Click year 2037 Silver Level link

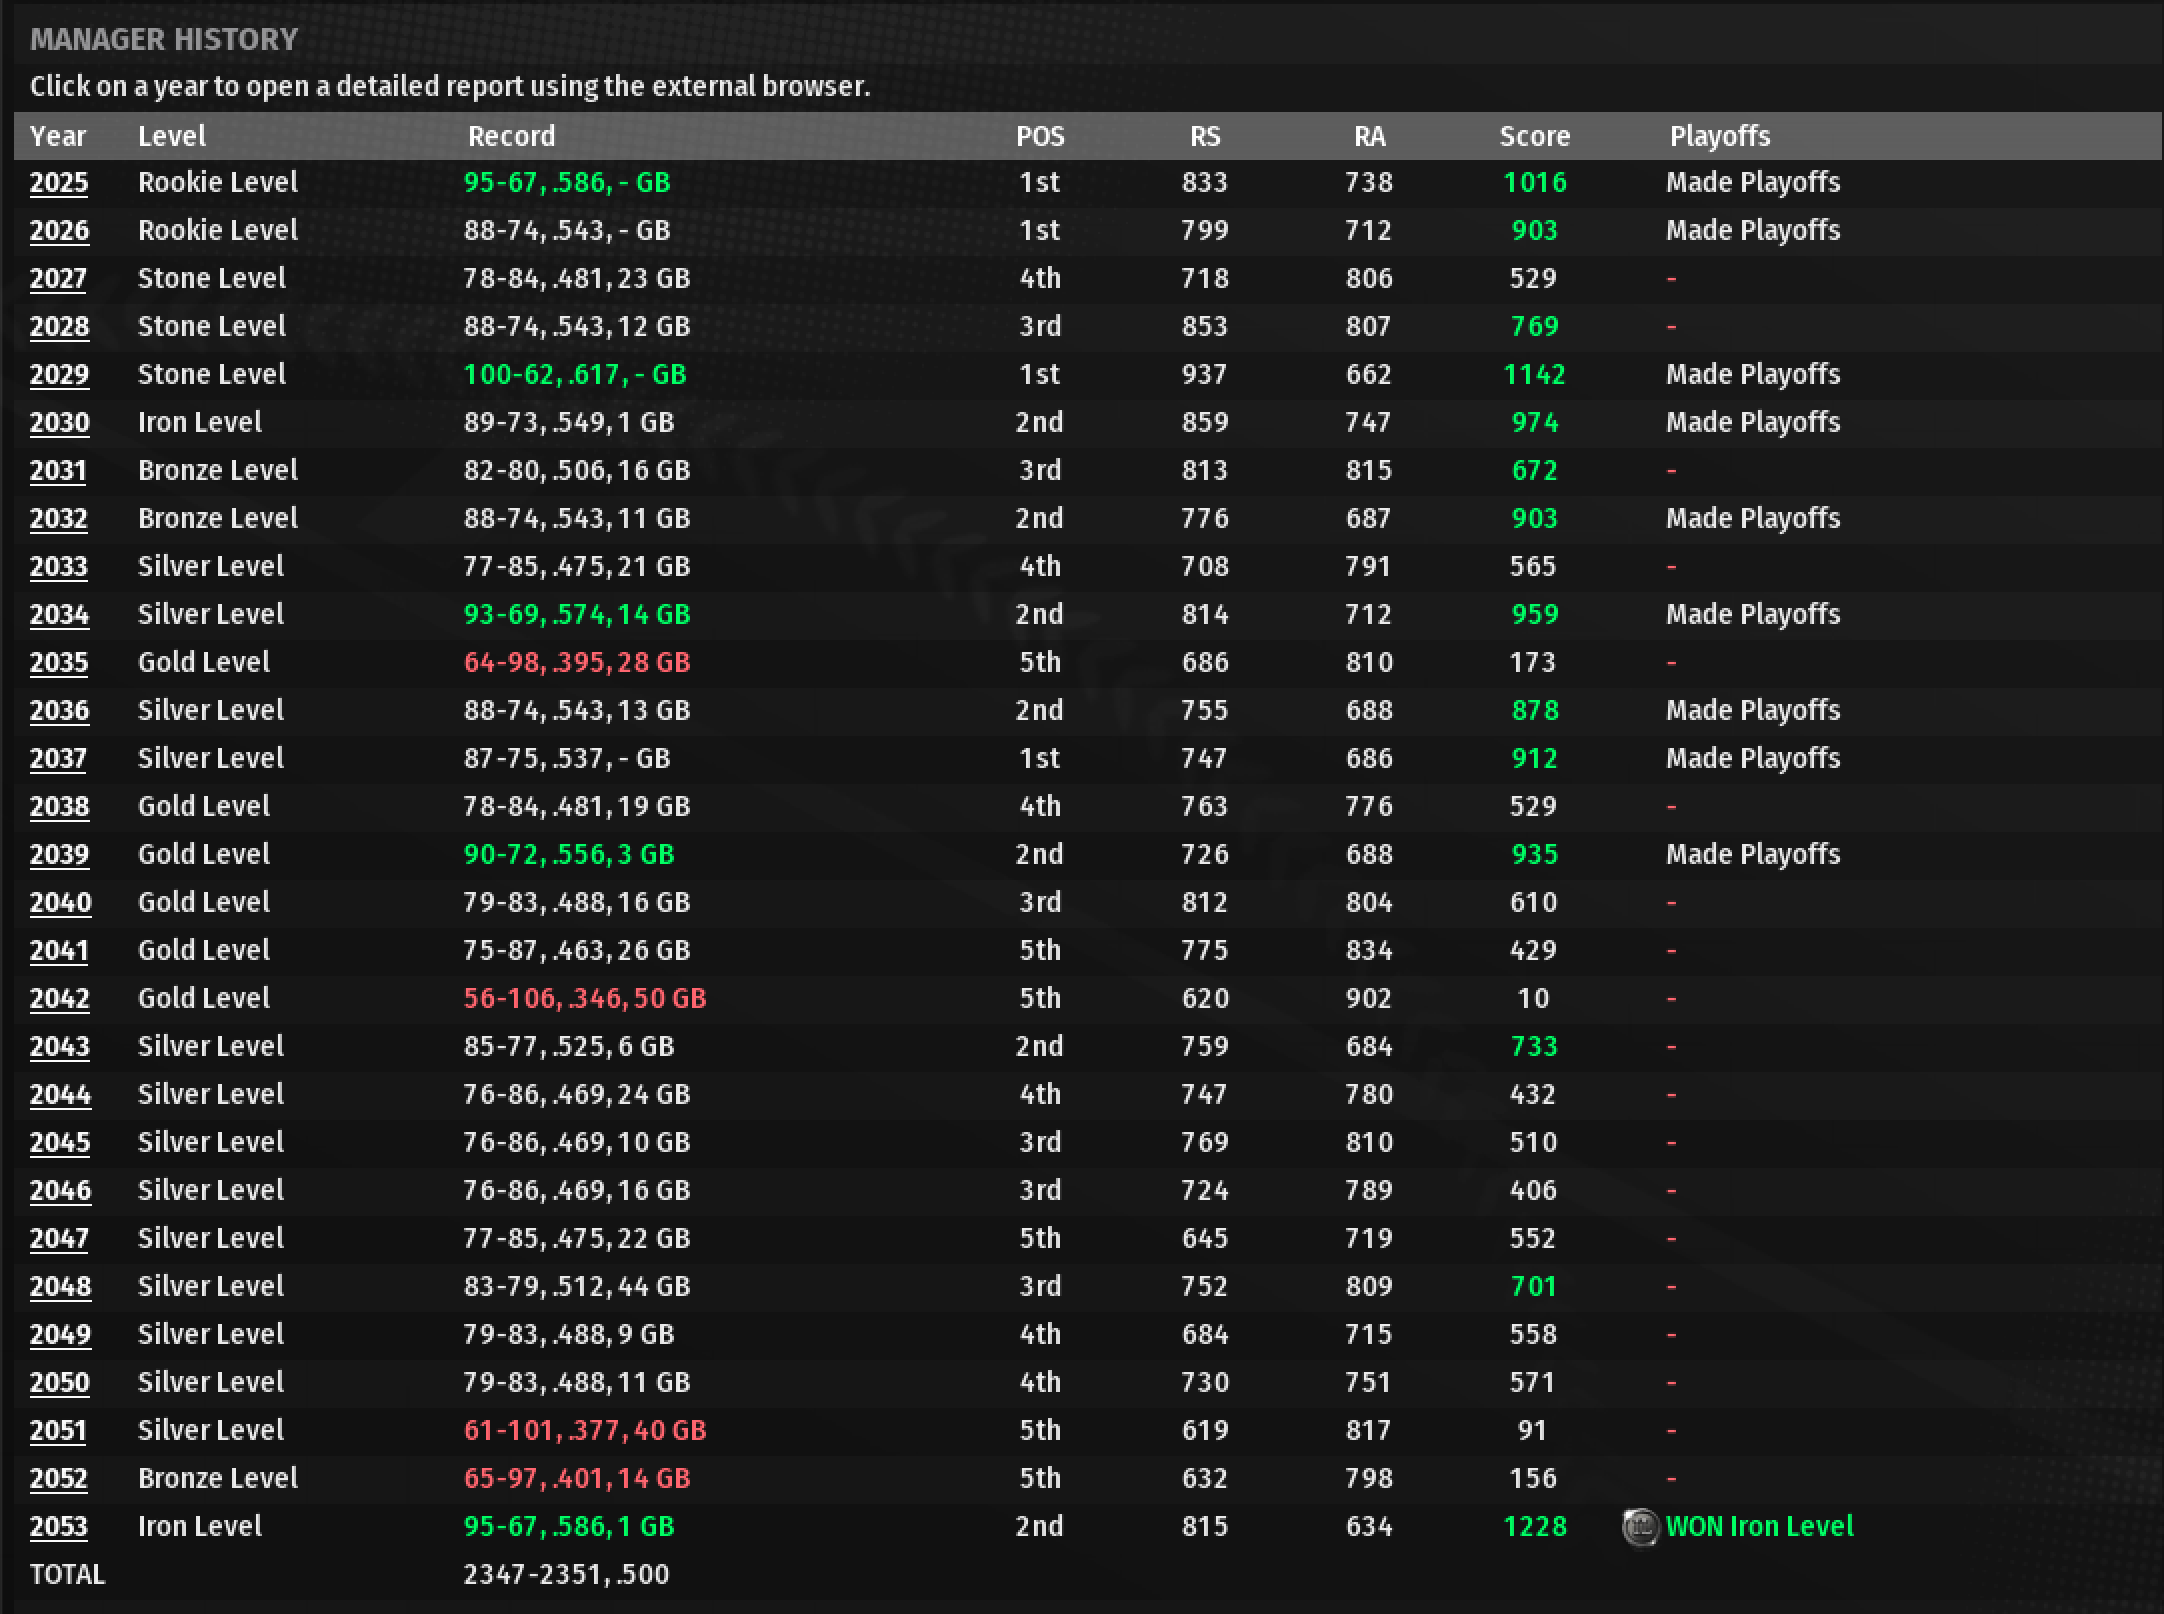[59, 759]
